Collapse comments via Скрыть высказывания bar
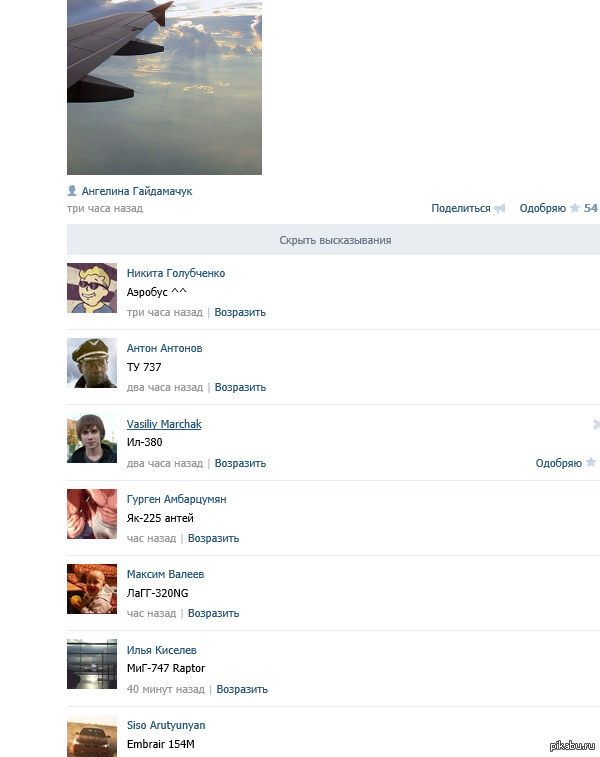Image resolution: width=600 pixels, height=757 pixels. tap(334, 240)
